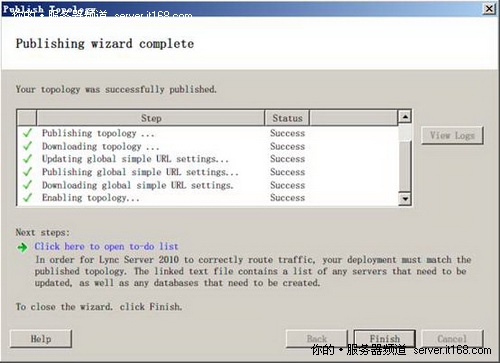Click the Status column header
500x363 pixels.
click(x=287, y=118)
